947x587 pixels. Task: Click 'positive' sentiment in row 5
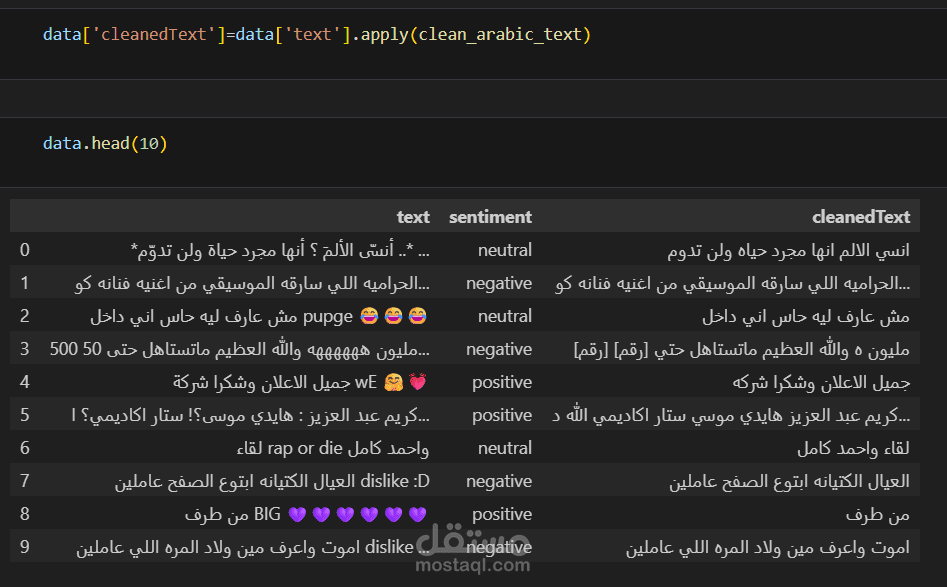pos(502,415)
